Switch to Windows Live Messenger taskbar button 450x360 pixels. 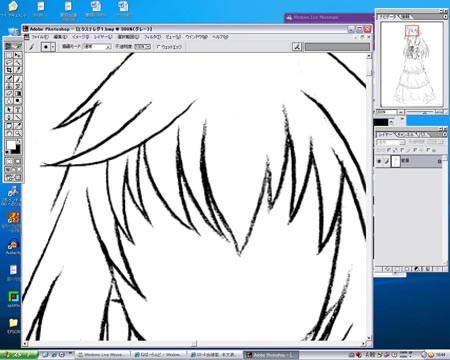(101, 355)
